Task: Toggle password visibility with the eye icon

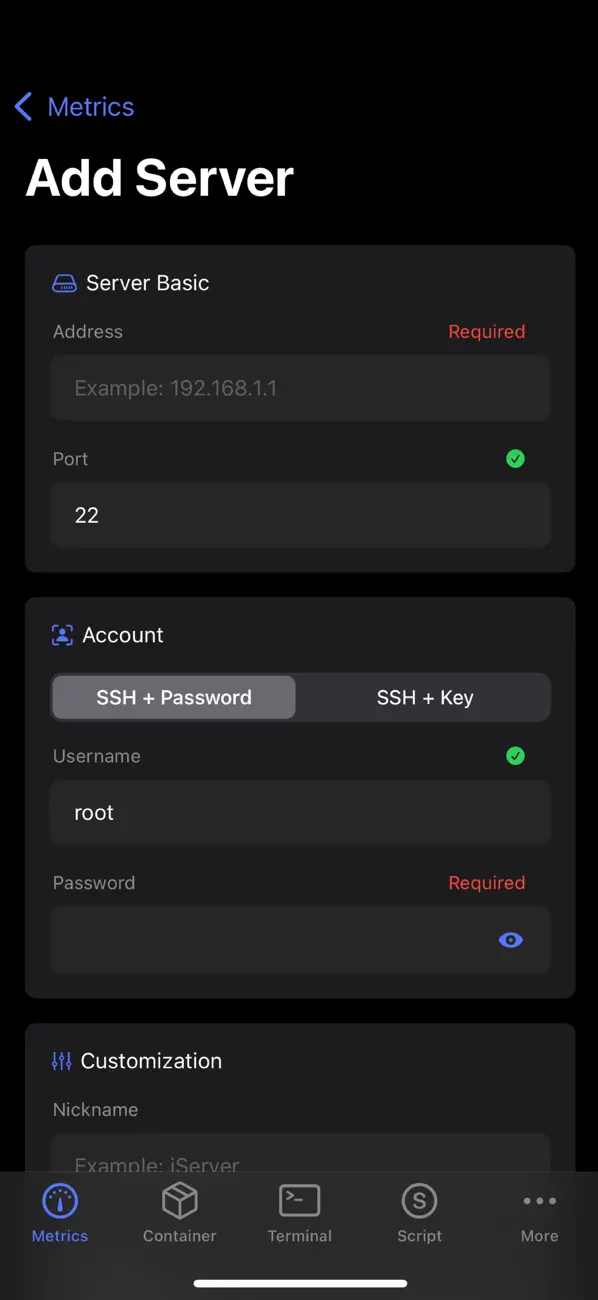Action: click(511, 940)
